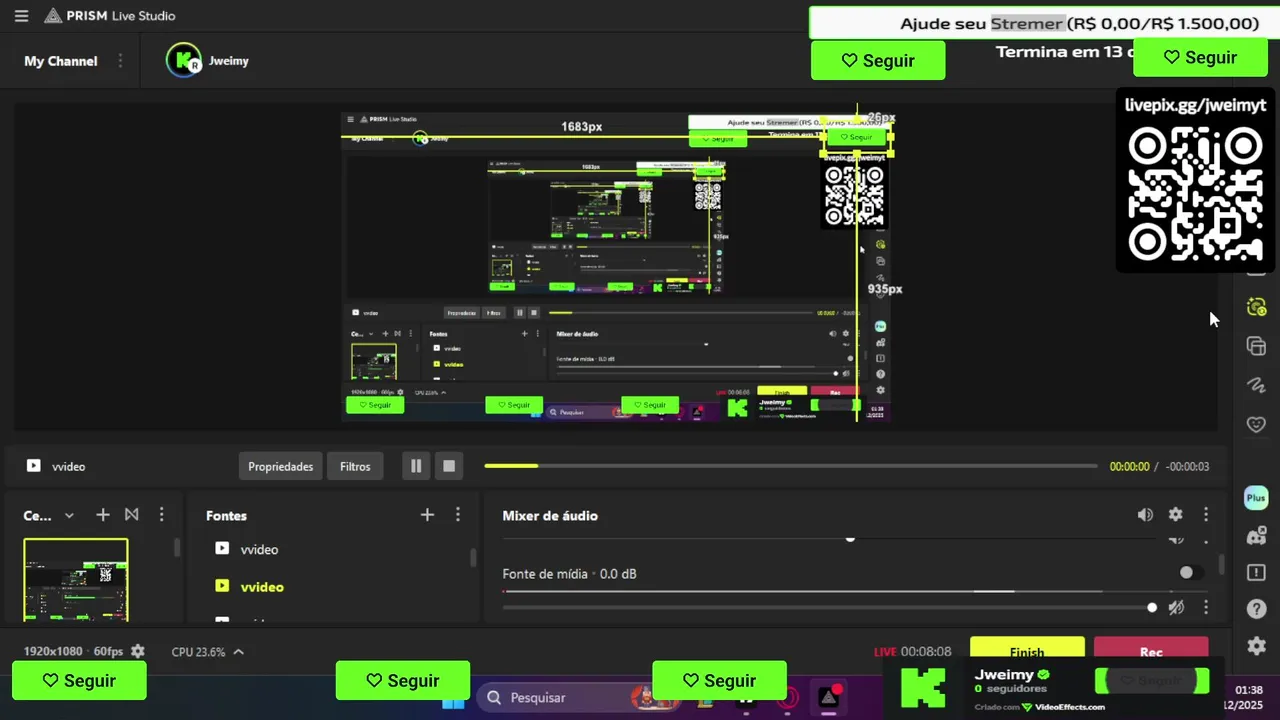Click the audio mixer scrollbar

click(1221, 565)
